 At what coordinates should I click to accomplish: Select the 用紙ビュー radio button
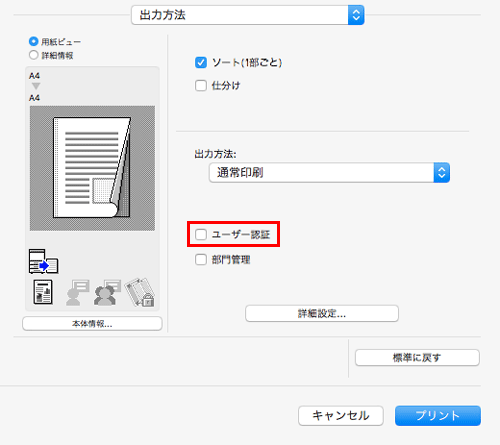pyautogui.click(x=34, y=42)
